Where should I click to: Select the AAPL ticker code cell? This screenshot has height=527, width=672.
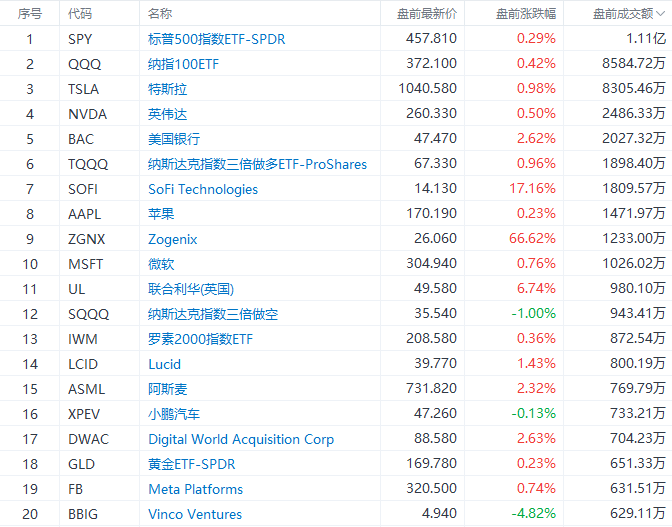point(86,214)
